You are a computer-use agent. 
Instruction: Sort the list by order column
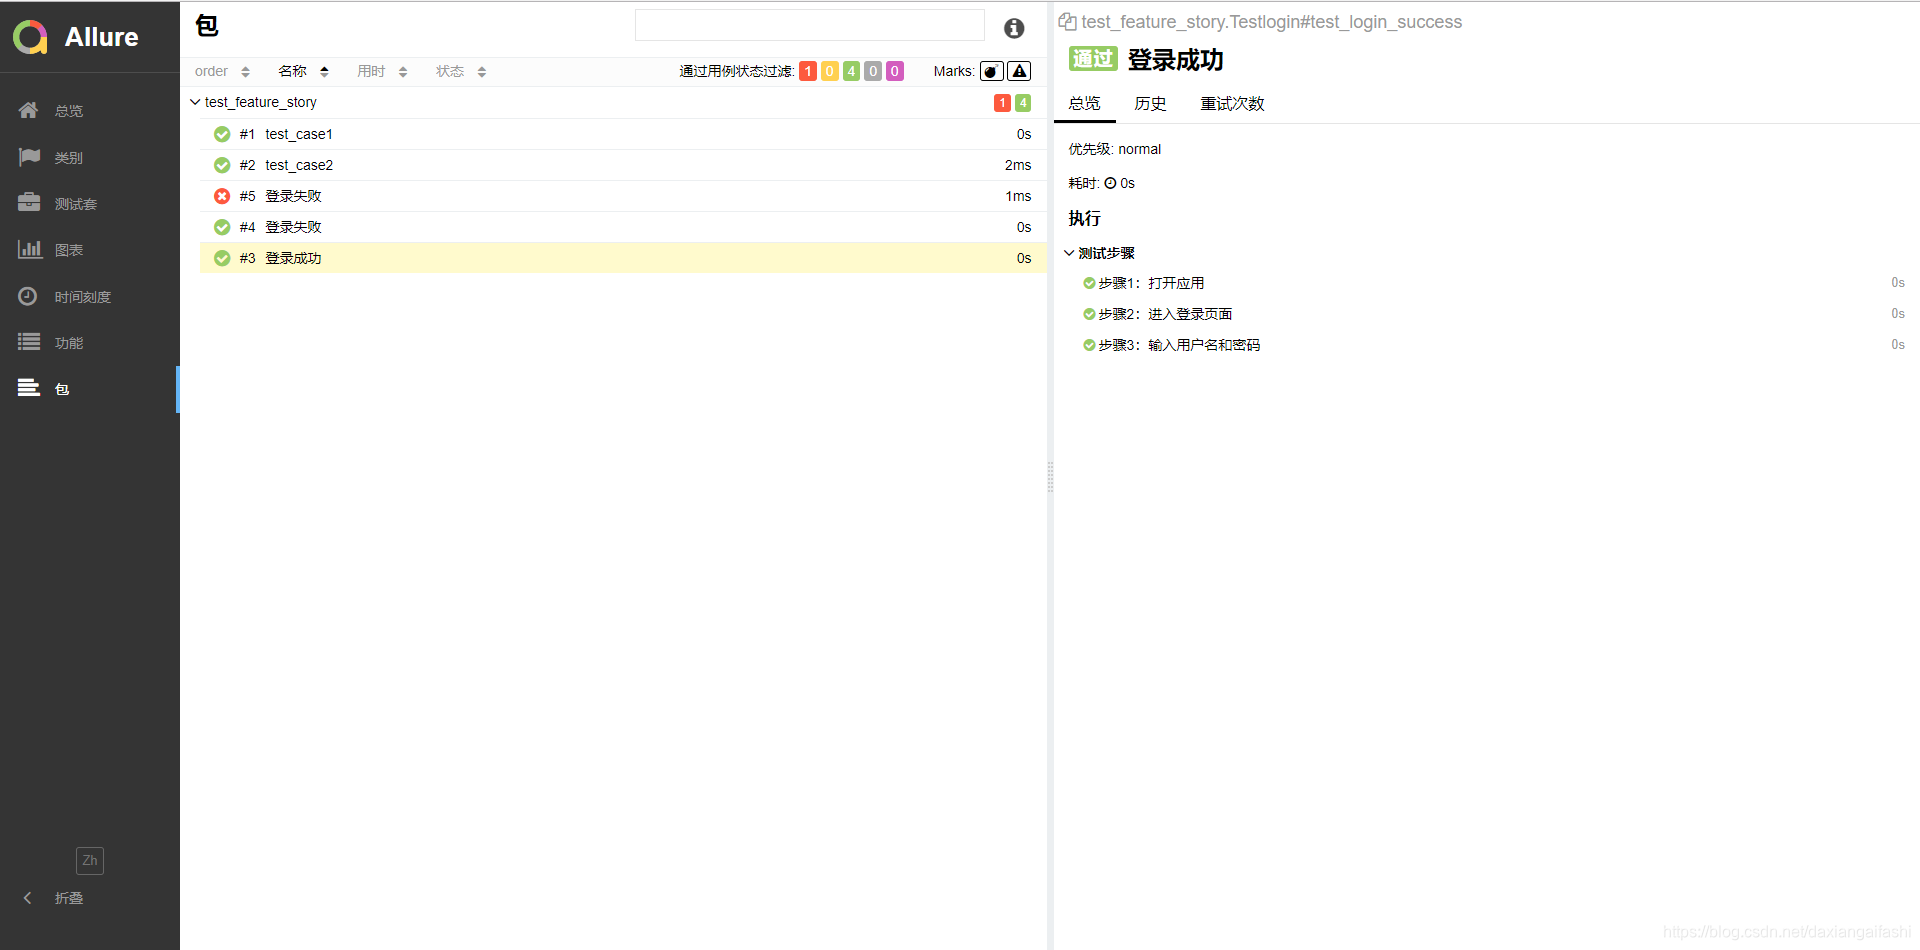[222, 71]
